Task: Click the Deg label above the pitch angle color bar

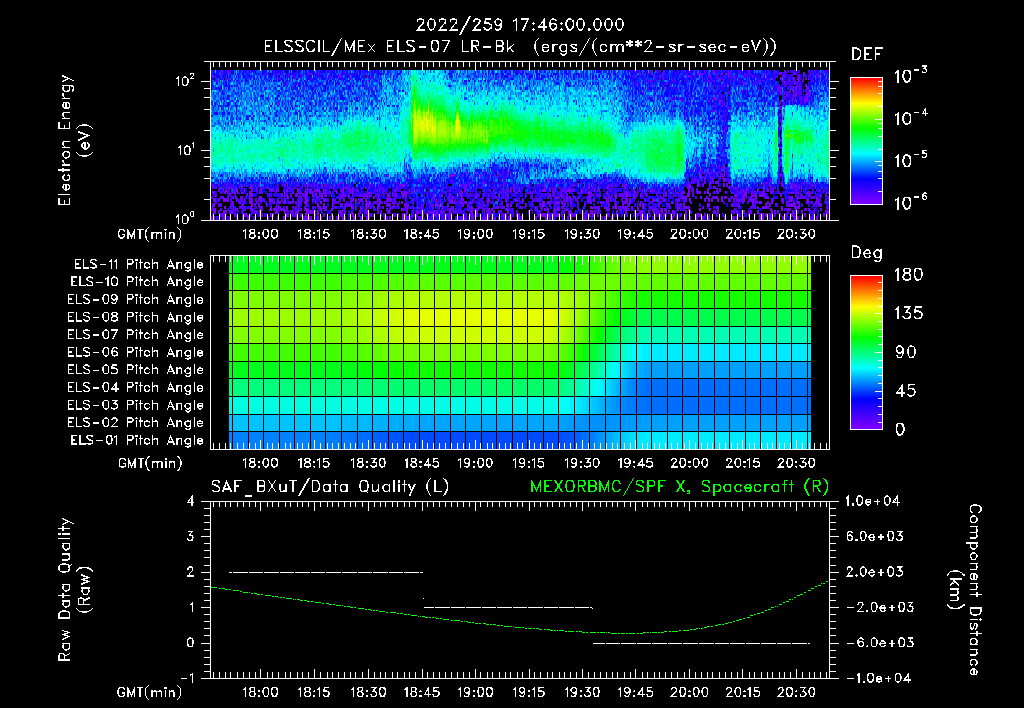Action: coord(867,253)
